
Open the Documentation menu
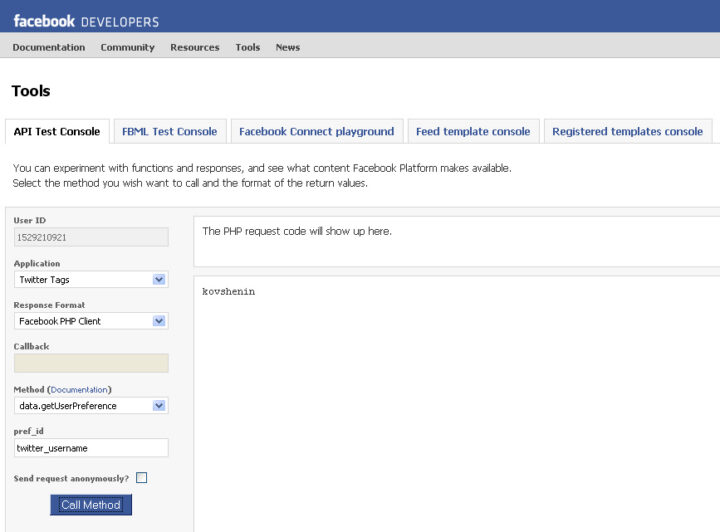[49, 47]
